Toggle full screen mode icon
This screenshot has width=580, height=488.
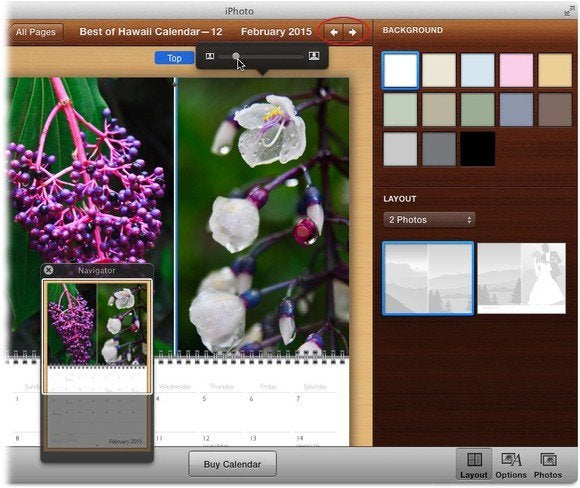569,11
